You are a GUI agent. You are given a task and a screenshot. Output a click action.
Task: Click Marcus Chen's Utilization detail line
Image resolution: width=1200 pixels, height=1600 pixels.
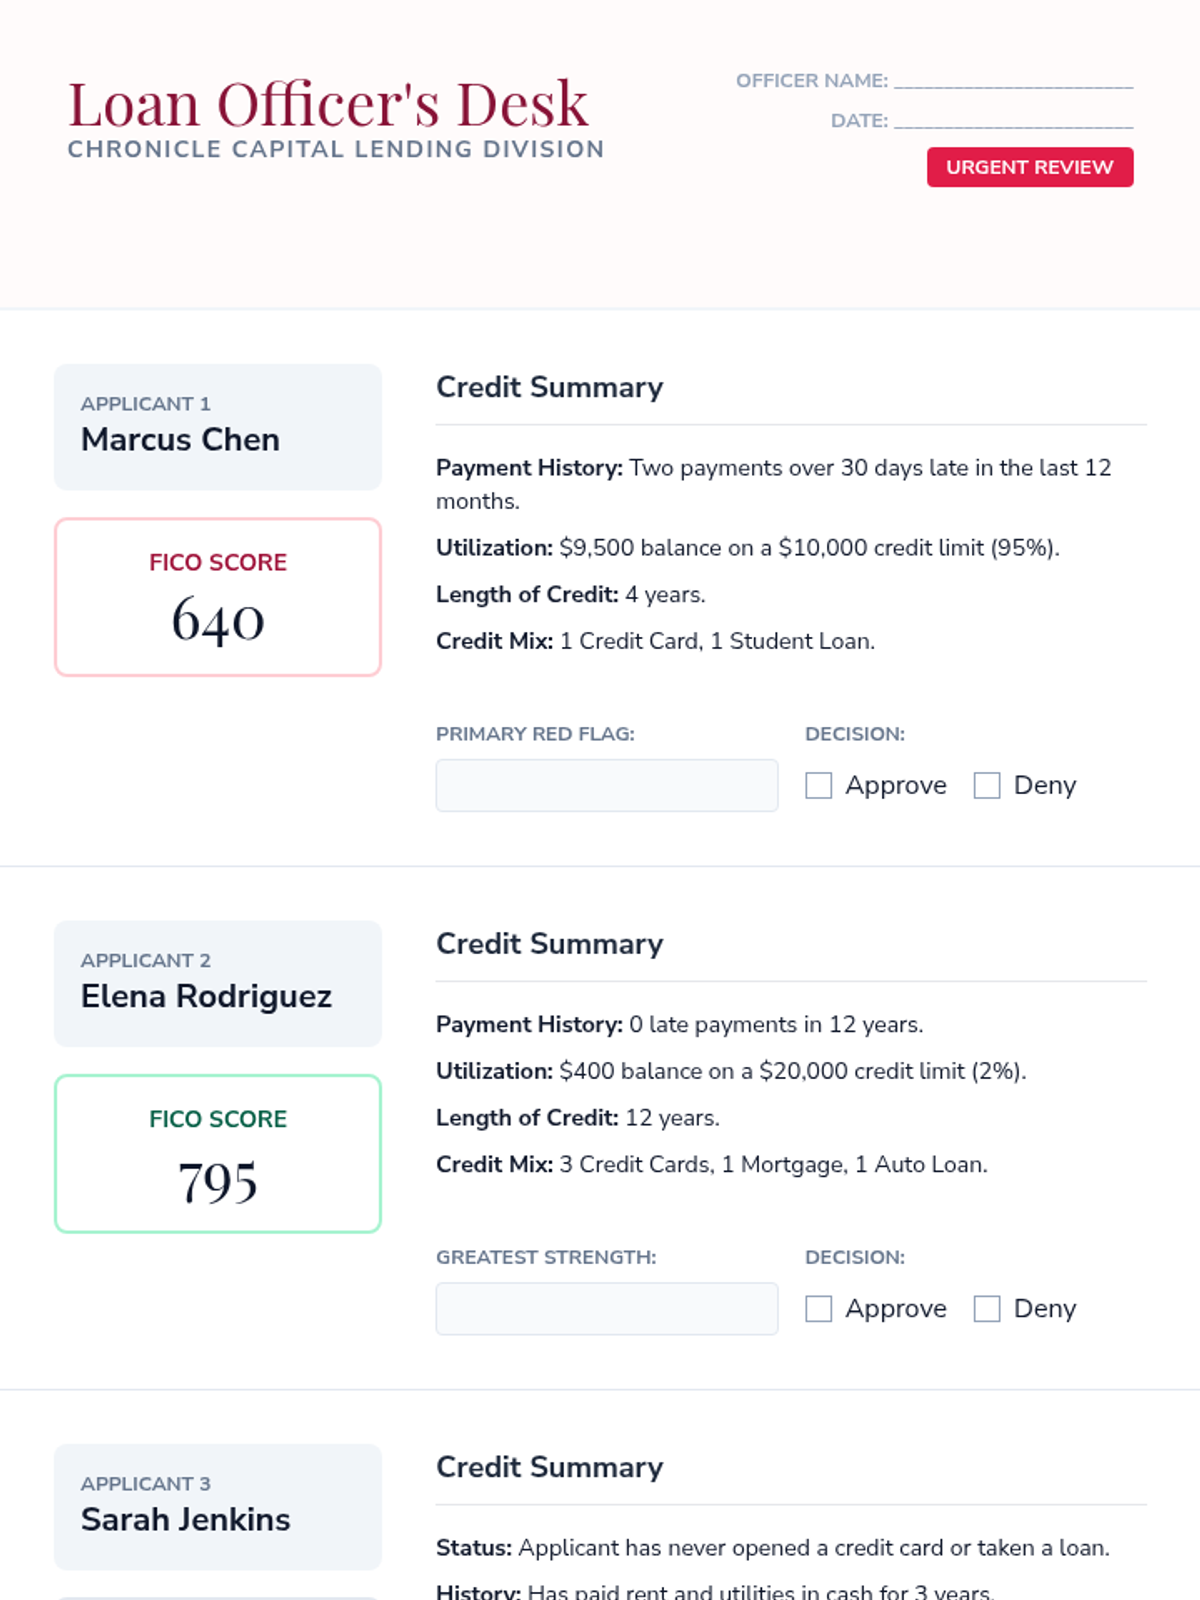click(x=747, y=548)
